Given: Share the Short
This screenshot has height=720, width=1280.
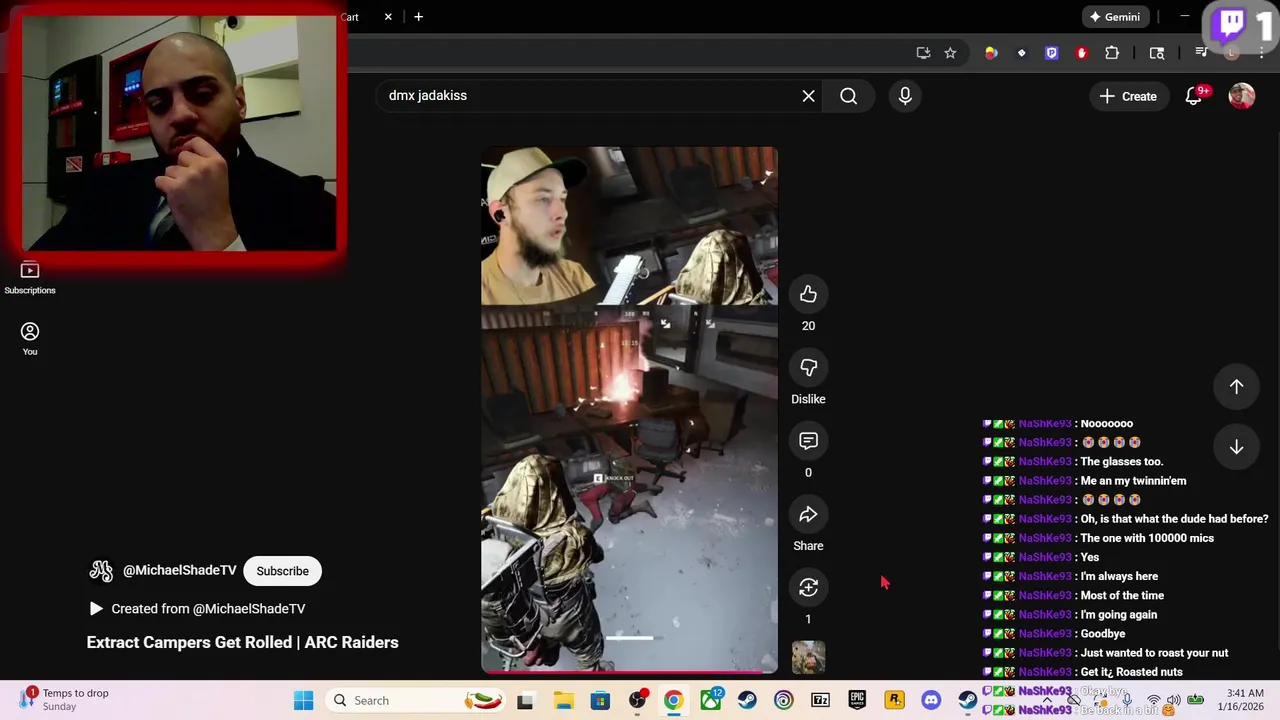Looking at the screenshot, I should tap(808, 514).
